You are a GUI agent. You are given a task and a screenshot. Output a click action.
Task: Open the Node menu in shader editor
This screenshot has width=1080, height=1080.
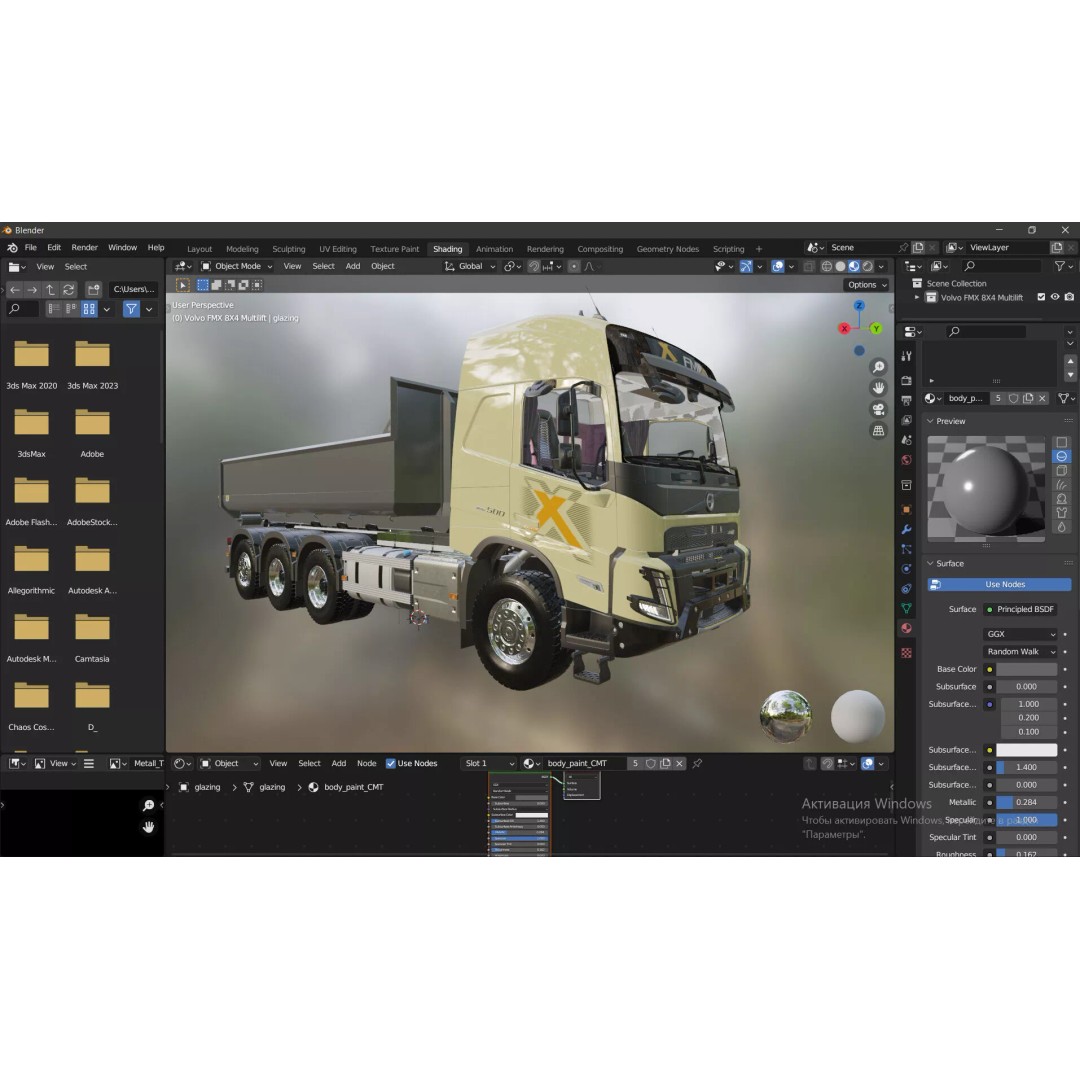(x=366, y=763)
